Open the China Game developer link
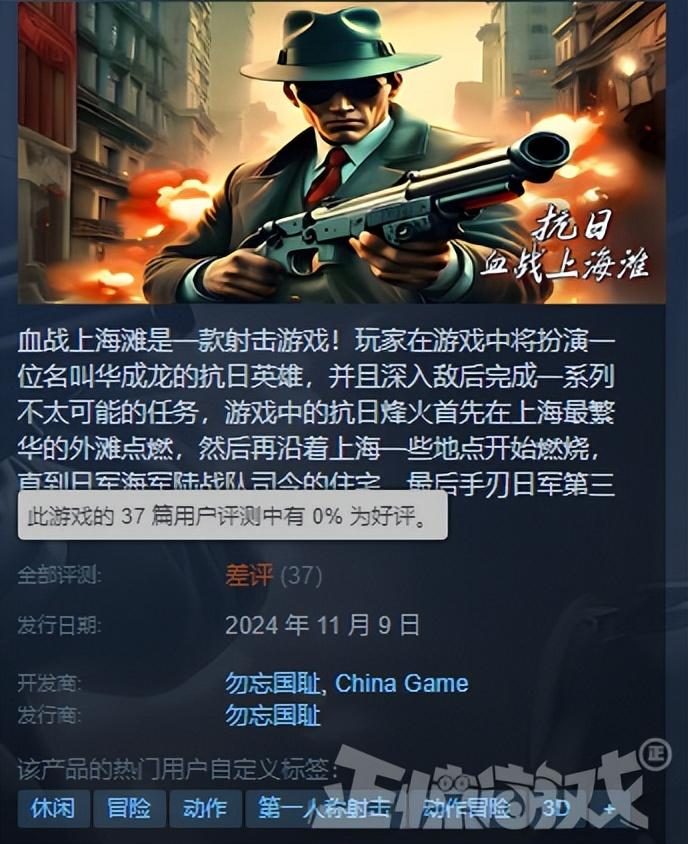688x844 pixels. point(402,684)
